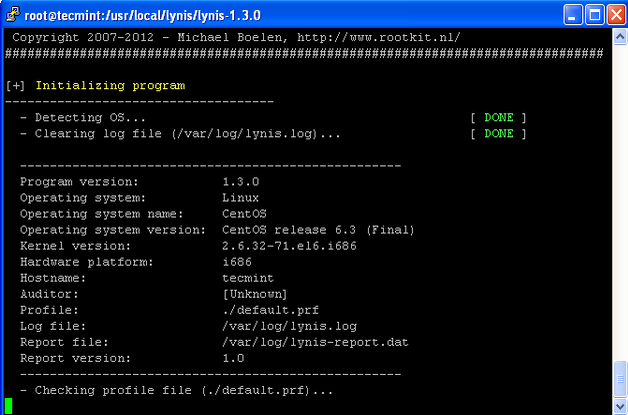This screenshot has height=415, width=628.
Task: Click the [+] marker before Initializing
Action: 15,86
